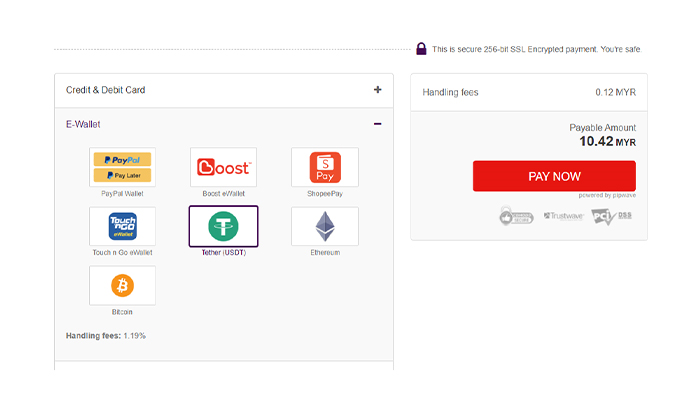Select the Bitcoin payment option
The width and height of the screenshot is (700, 400).
[x=122, y=285]
